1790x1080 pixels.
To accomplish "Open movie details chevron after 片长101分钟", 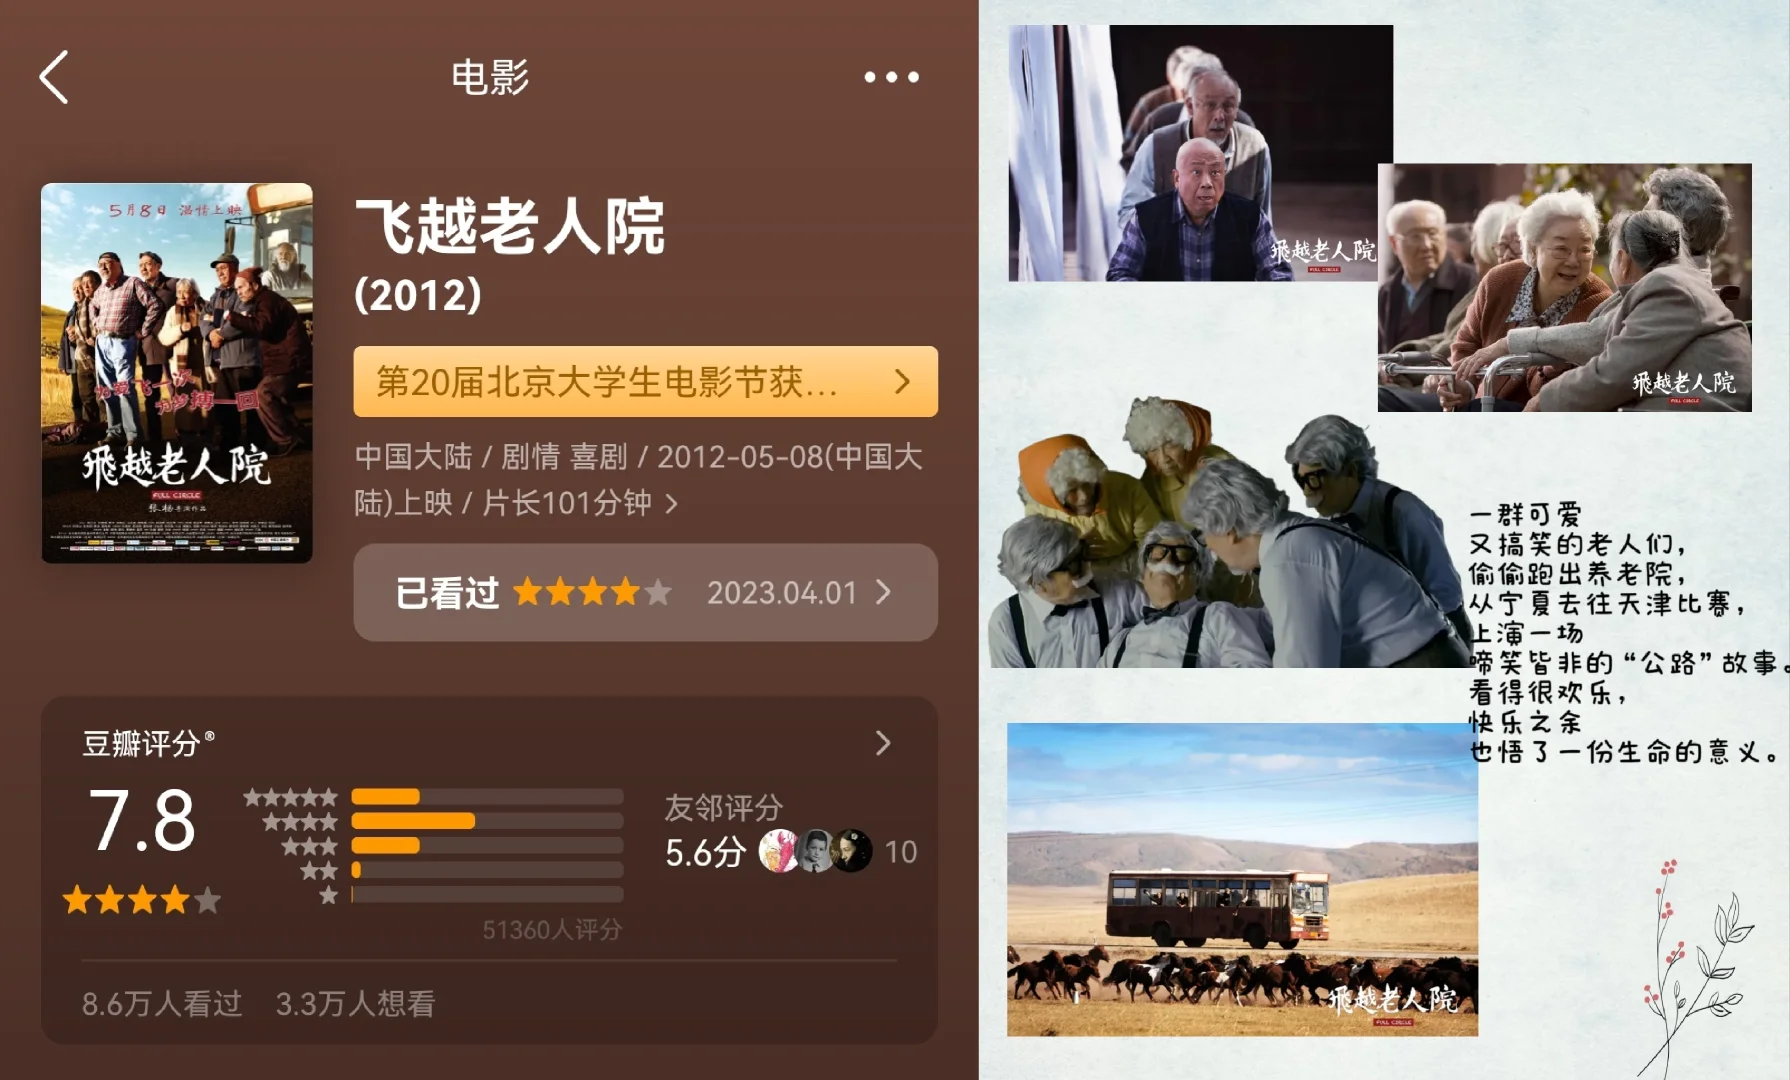I will pyautogui.click(x=672, y=503).
